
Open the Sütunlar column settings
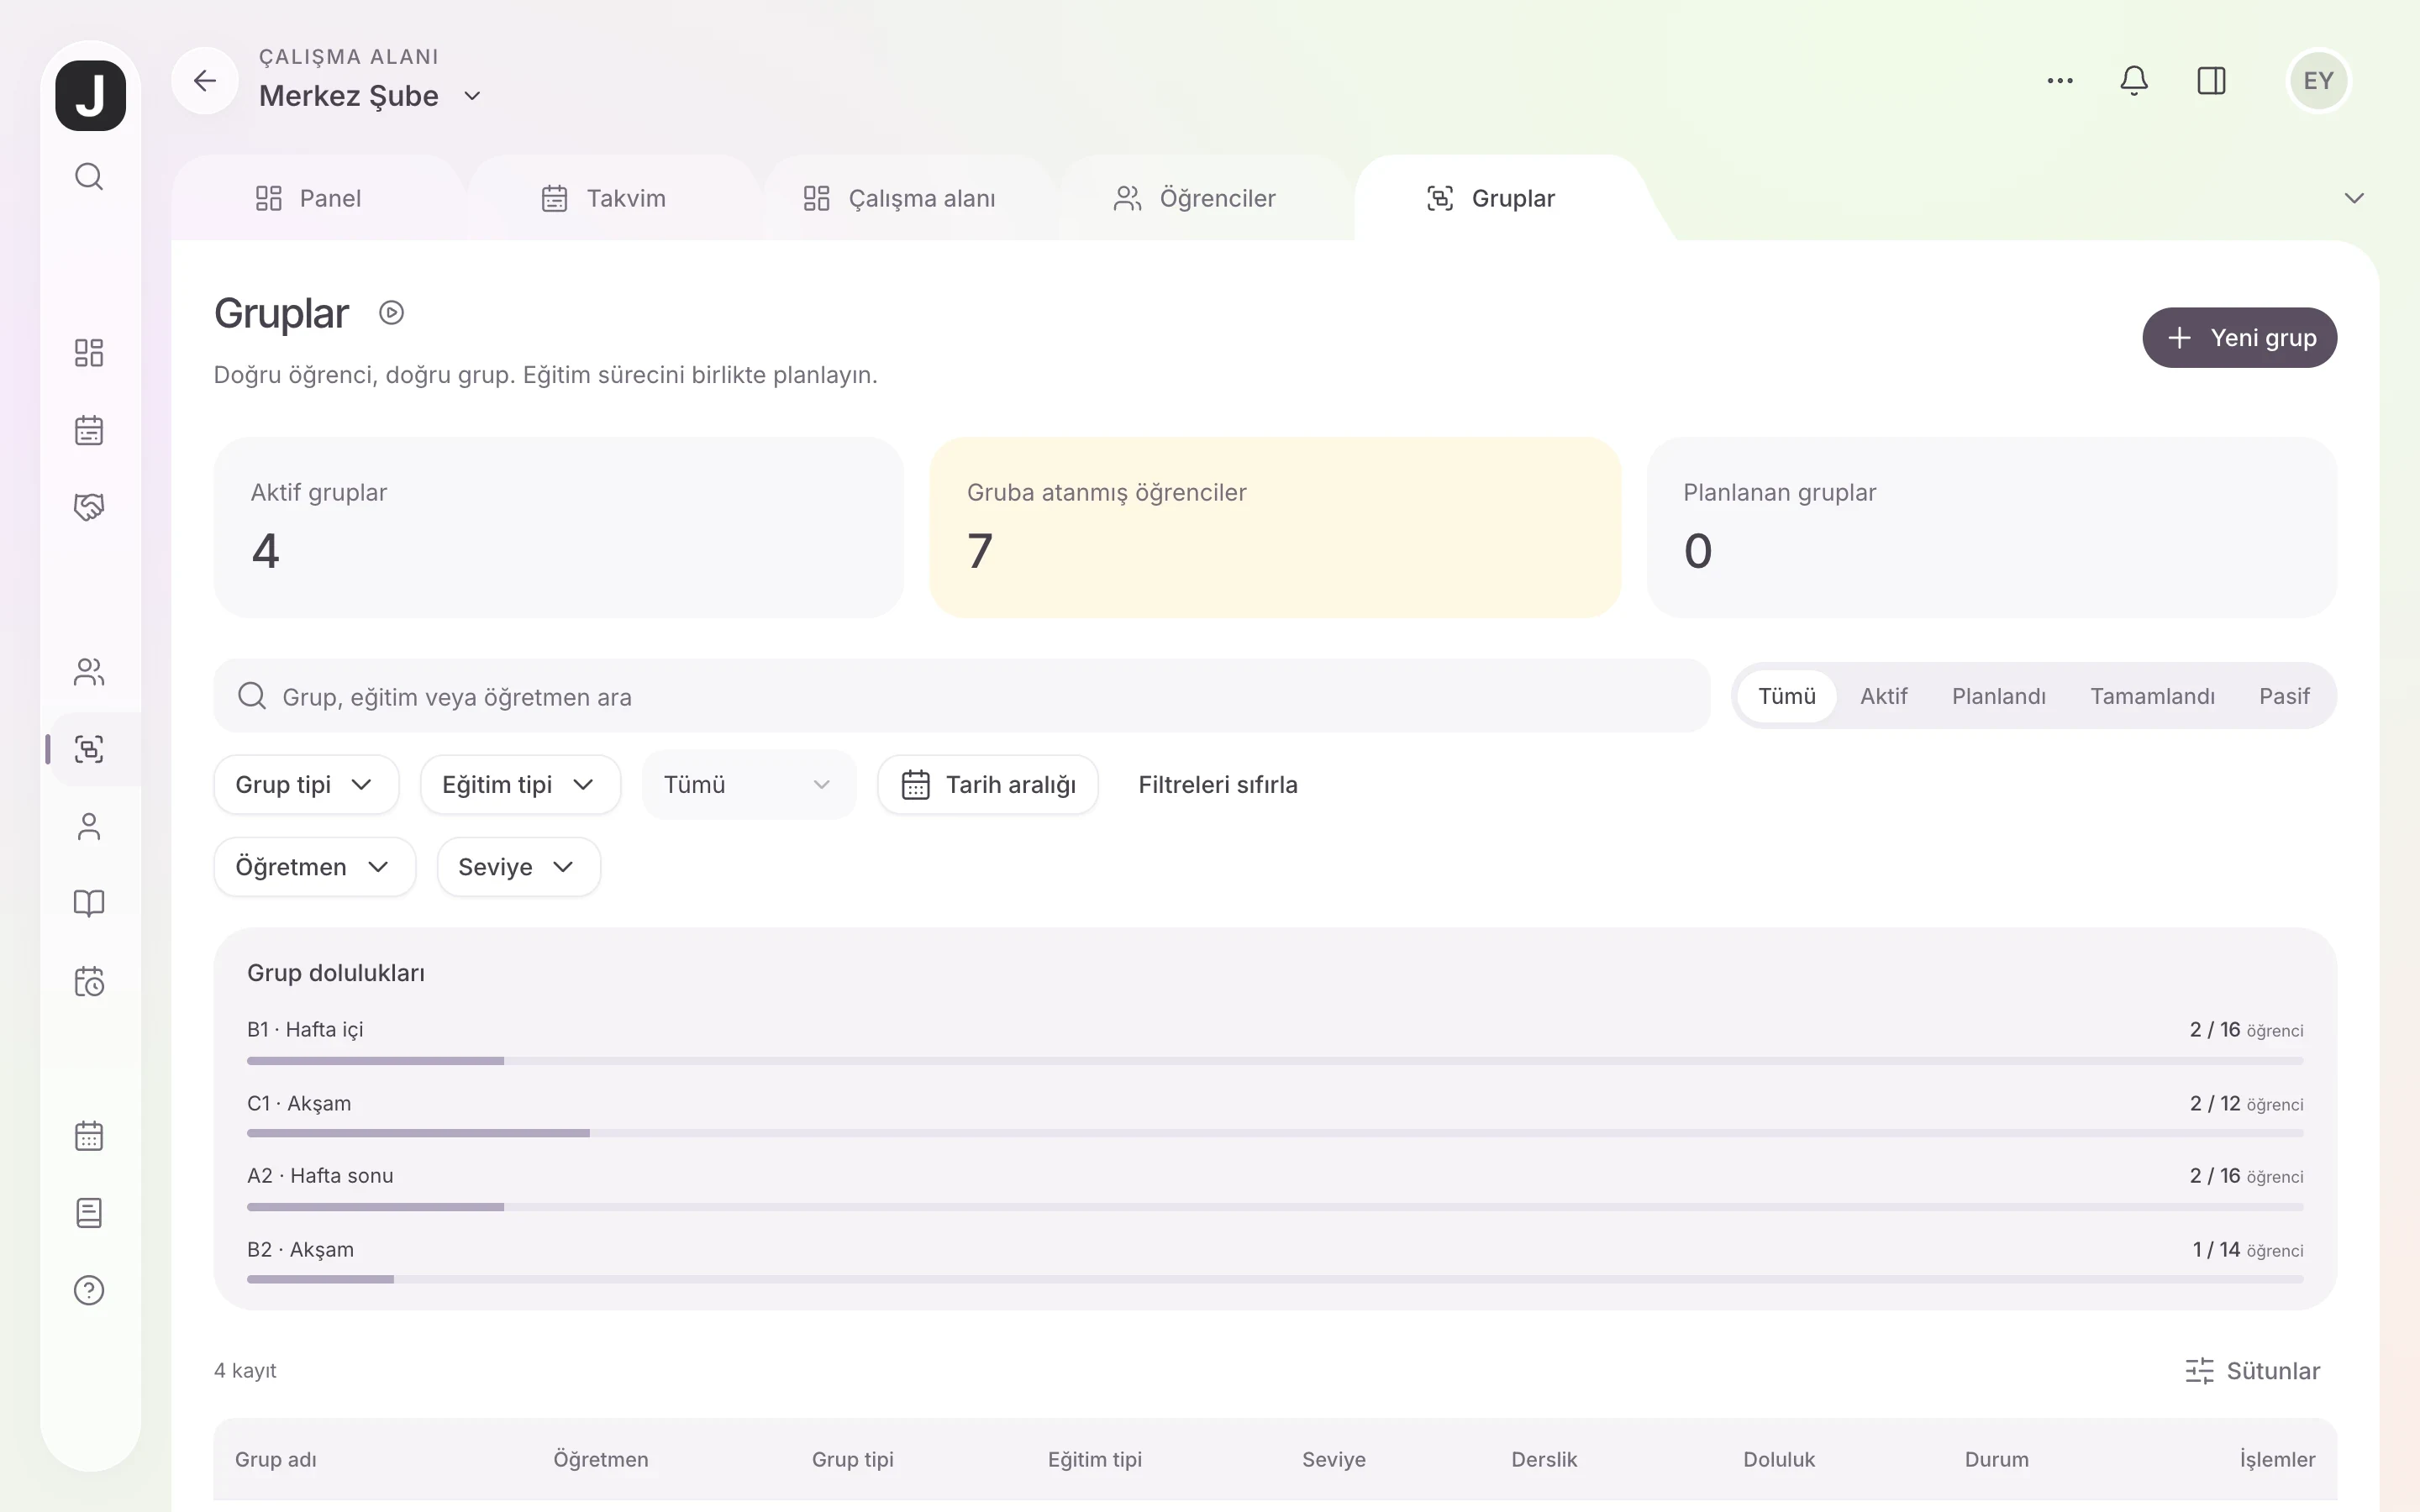tap(2253, 1371)
